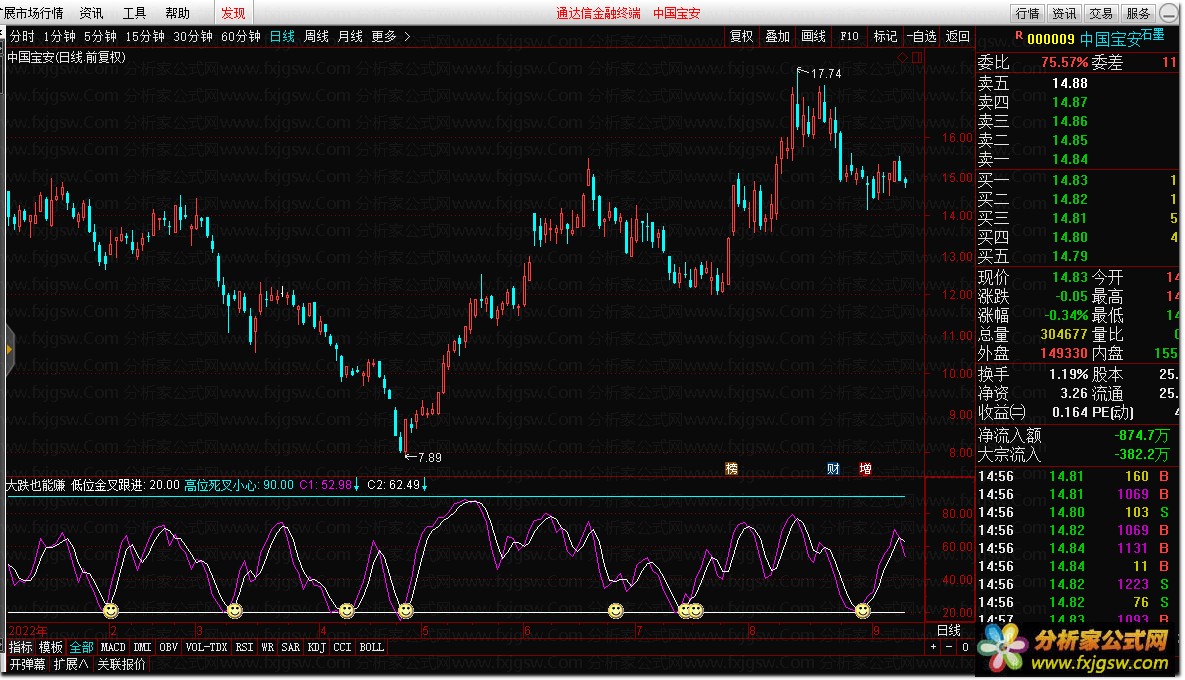The width and height of the screenshot is (1185, 680).
Task: Switch to 周线 weekly chart
Action: 316,36
